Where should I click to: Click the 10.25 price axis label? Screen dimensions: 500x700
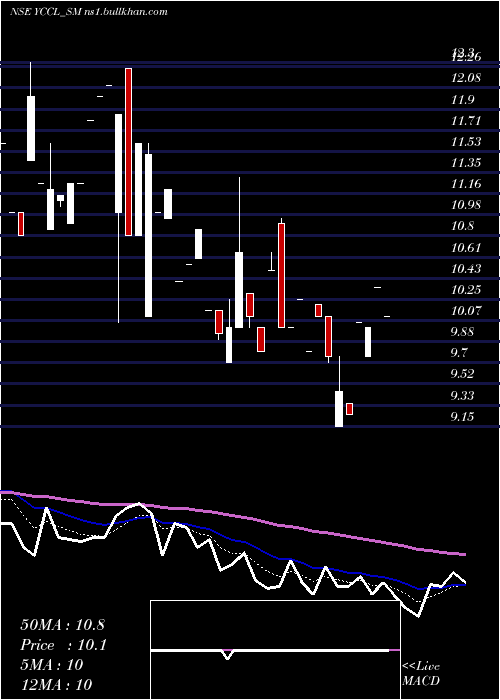(x=466, y=290)
